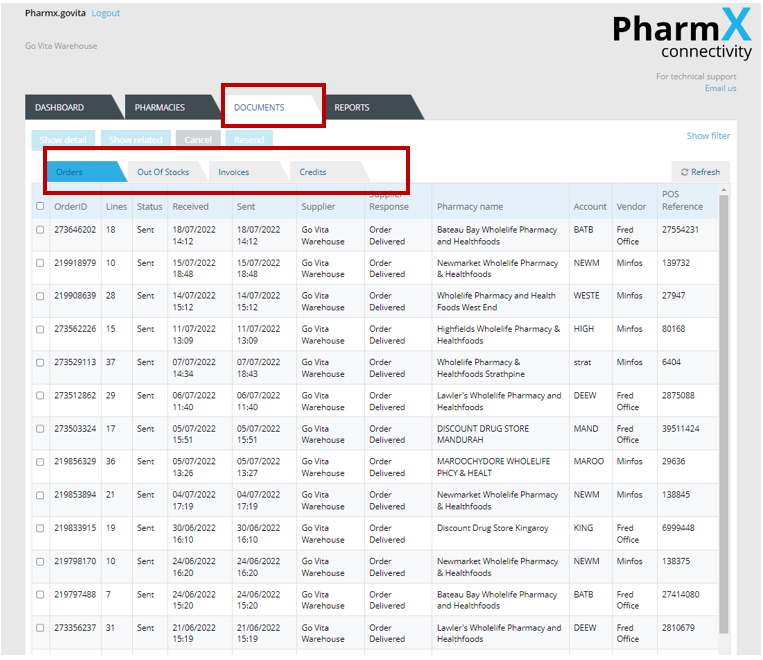Click the Refresh button
Image resolution: width=763 pixels, height=660 pixels.
(x=700, y=172)
